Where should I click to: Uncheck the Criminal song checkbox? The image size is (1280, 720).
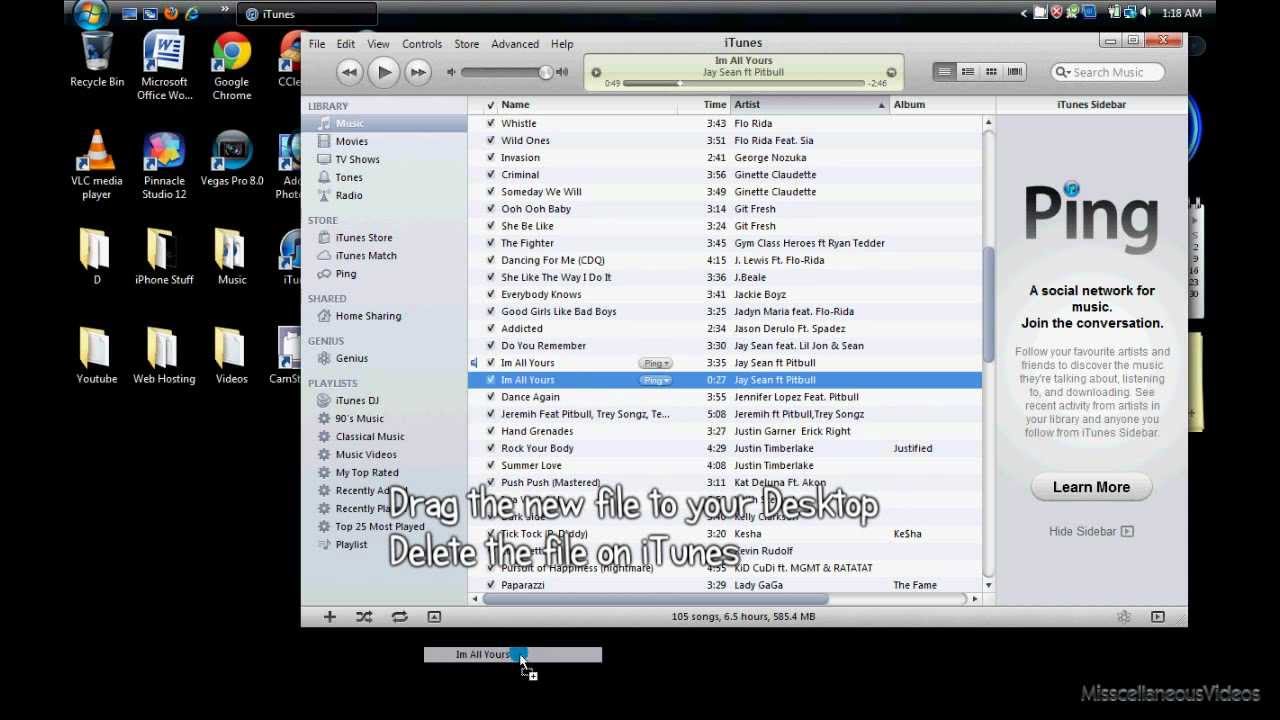click(x=490, y=175)
